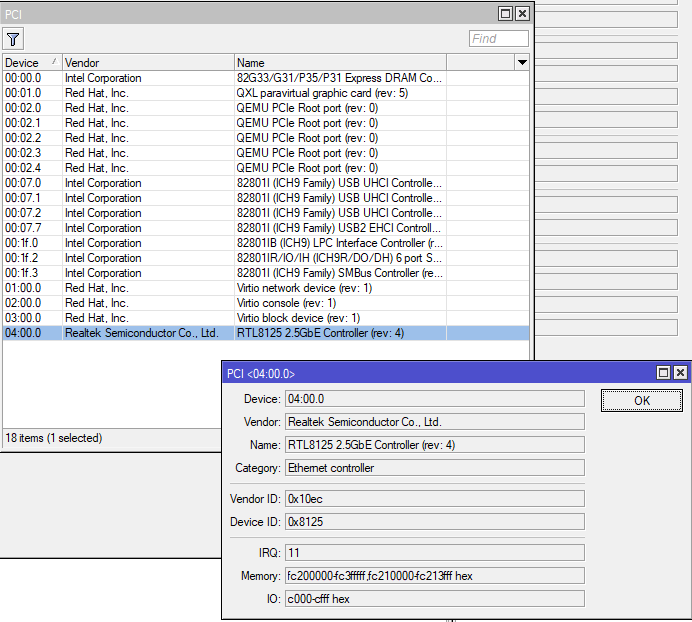Maximize the PCI list window
The width and height of the screenshot is (692, 622).
505,14
